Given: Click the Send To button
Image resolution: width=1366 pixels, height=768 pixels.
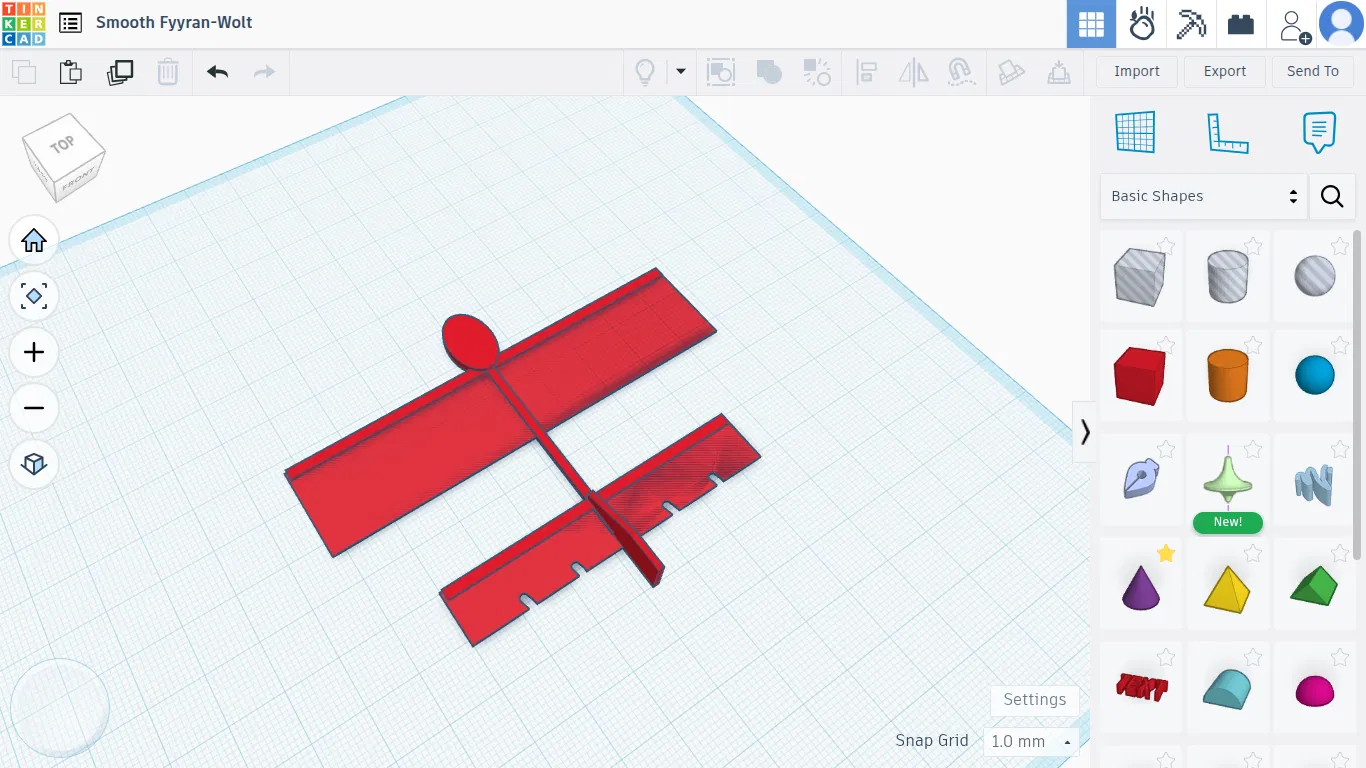Looking at the screenshot, I should pyautogui.click(x=1312, y=72).
